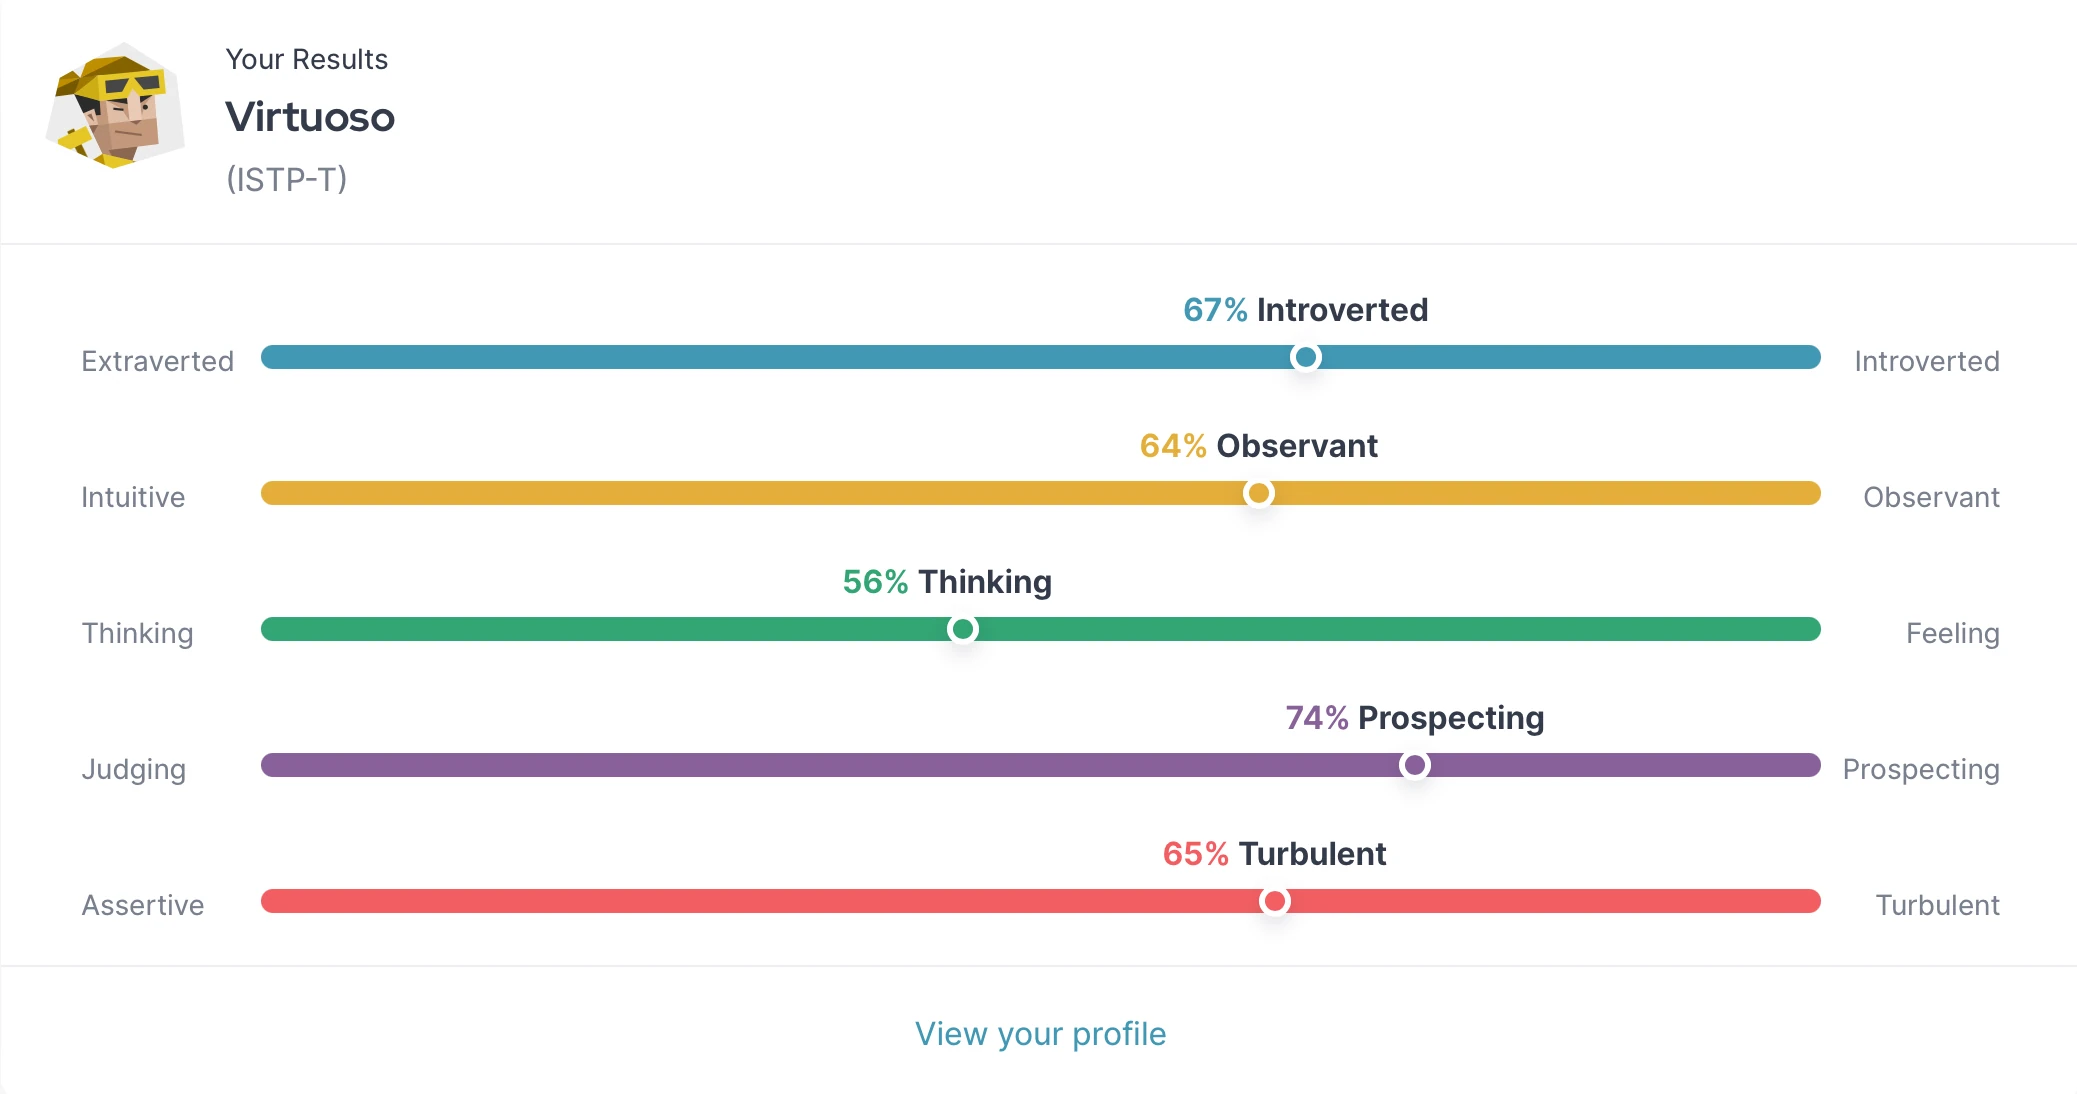
Task: Click the Observant slider marker
Action: pyautogui.click(x=1259, y=493)
